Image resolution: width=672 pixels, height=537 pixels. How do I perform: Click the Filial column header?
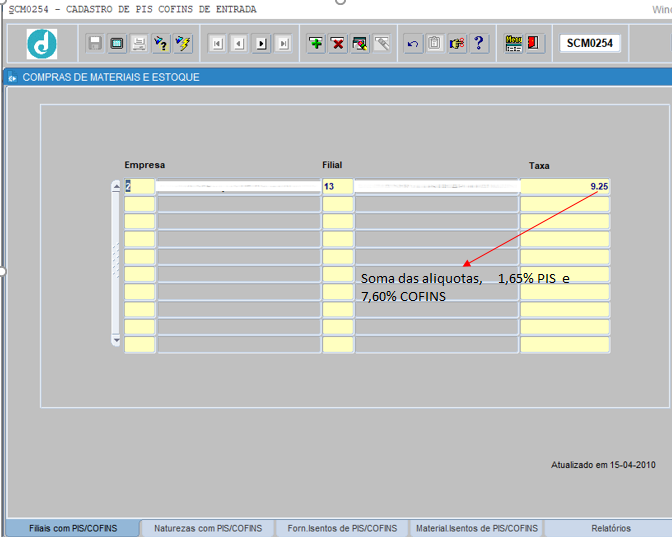click(x=332, y=165)
